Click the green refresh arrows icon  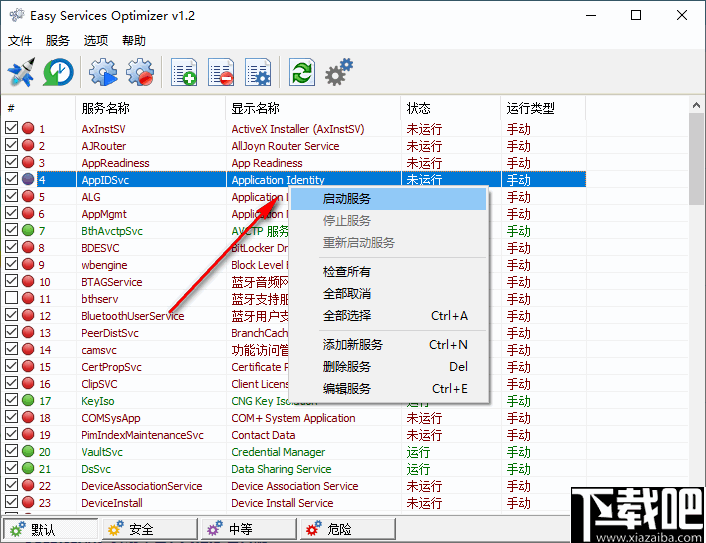click(302, 72)
